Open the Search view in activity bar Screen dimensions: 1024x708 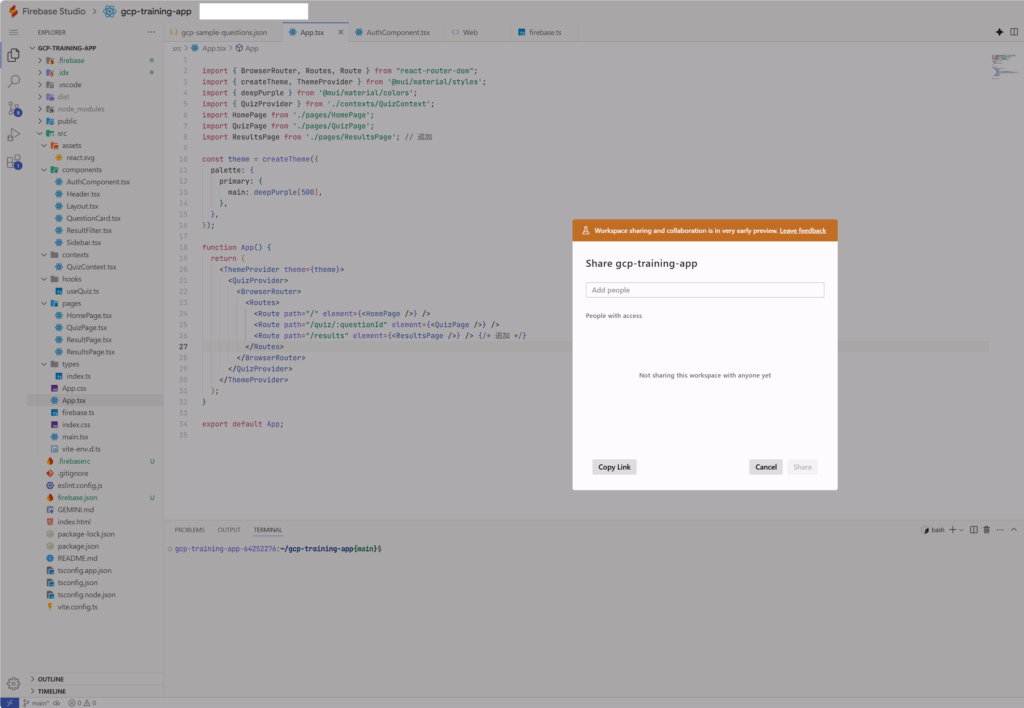pos(14,81)
